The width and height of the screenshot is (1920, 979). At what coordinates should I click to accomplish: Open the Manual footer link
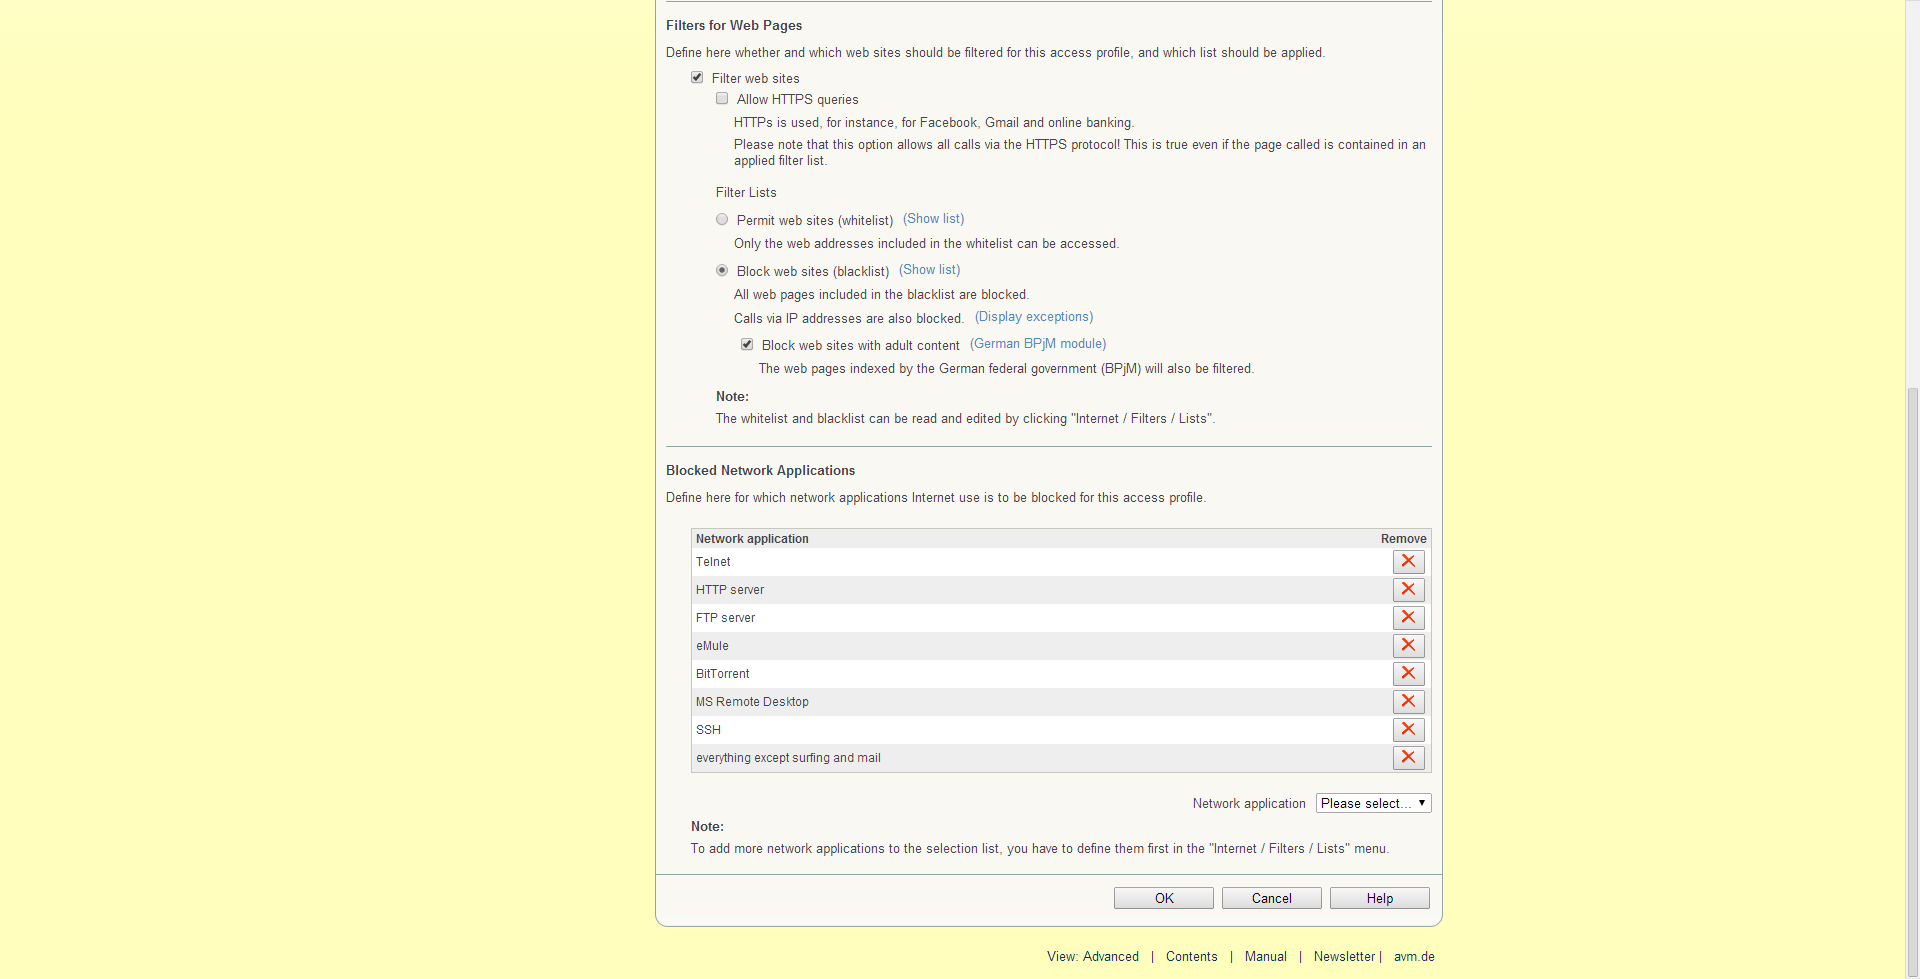coord(1266,957)
